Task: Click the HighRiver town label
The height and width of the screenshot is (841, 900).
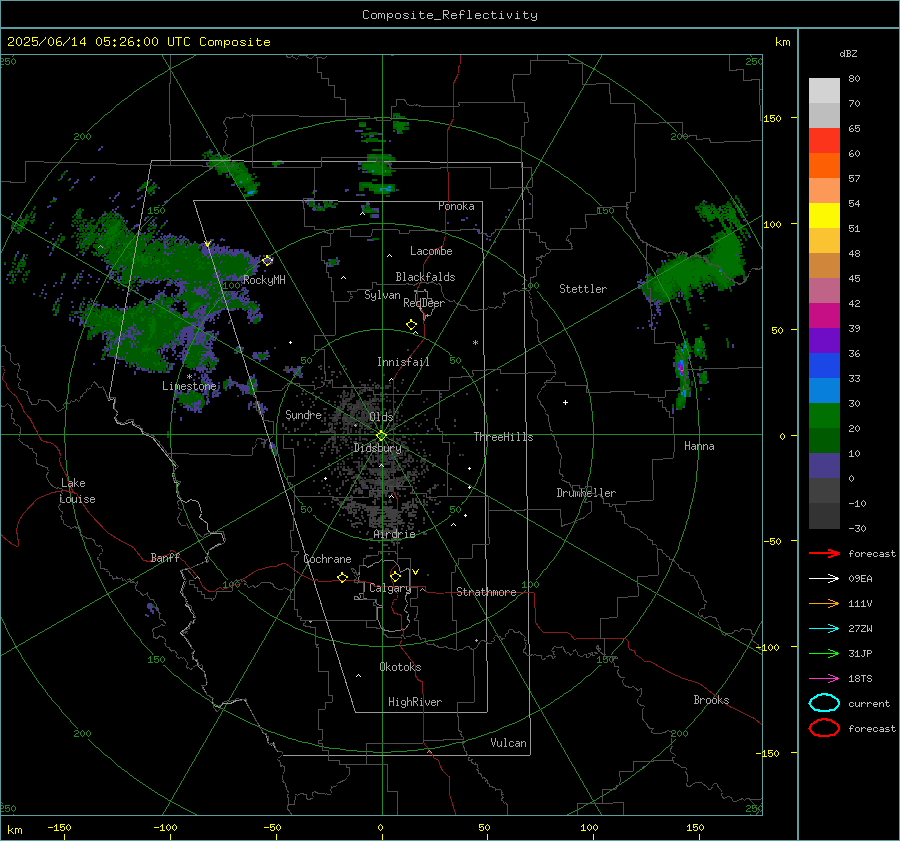Action: coord(415,702)
